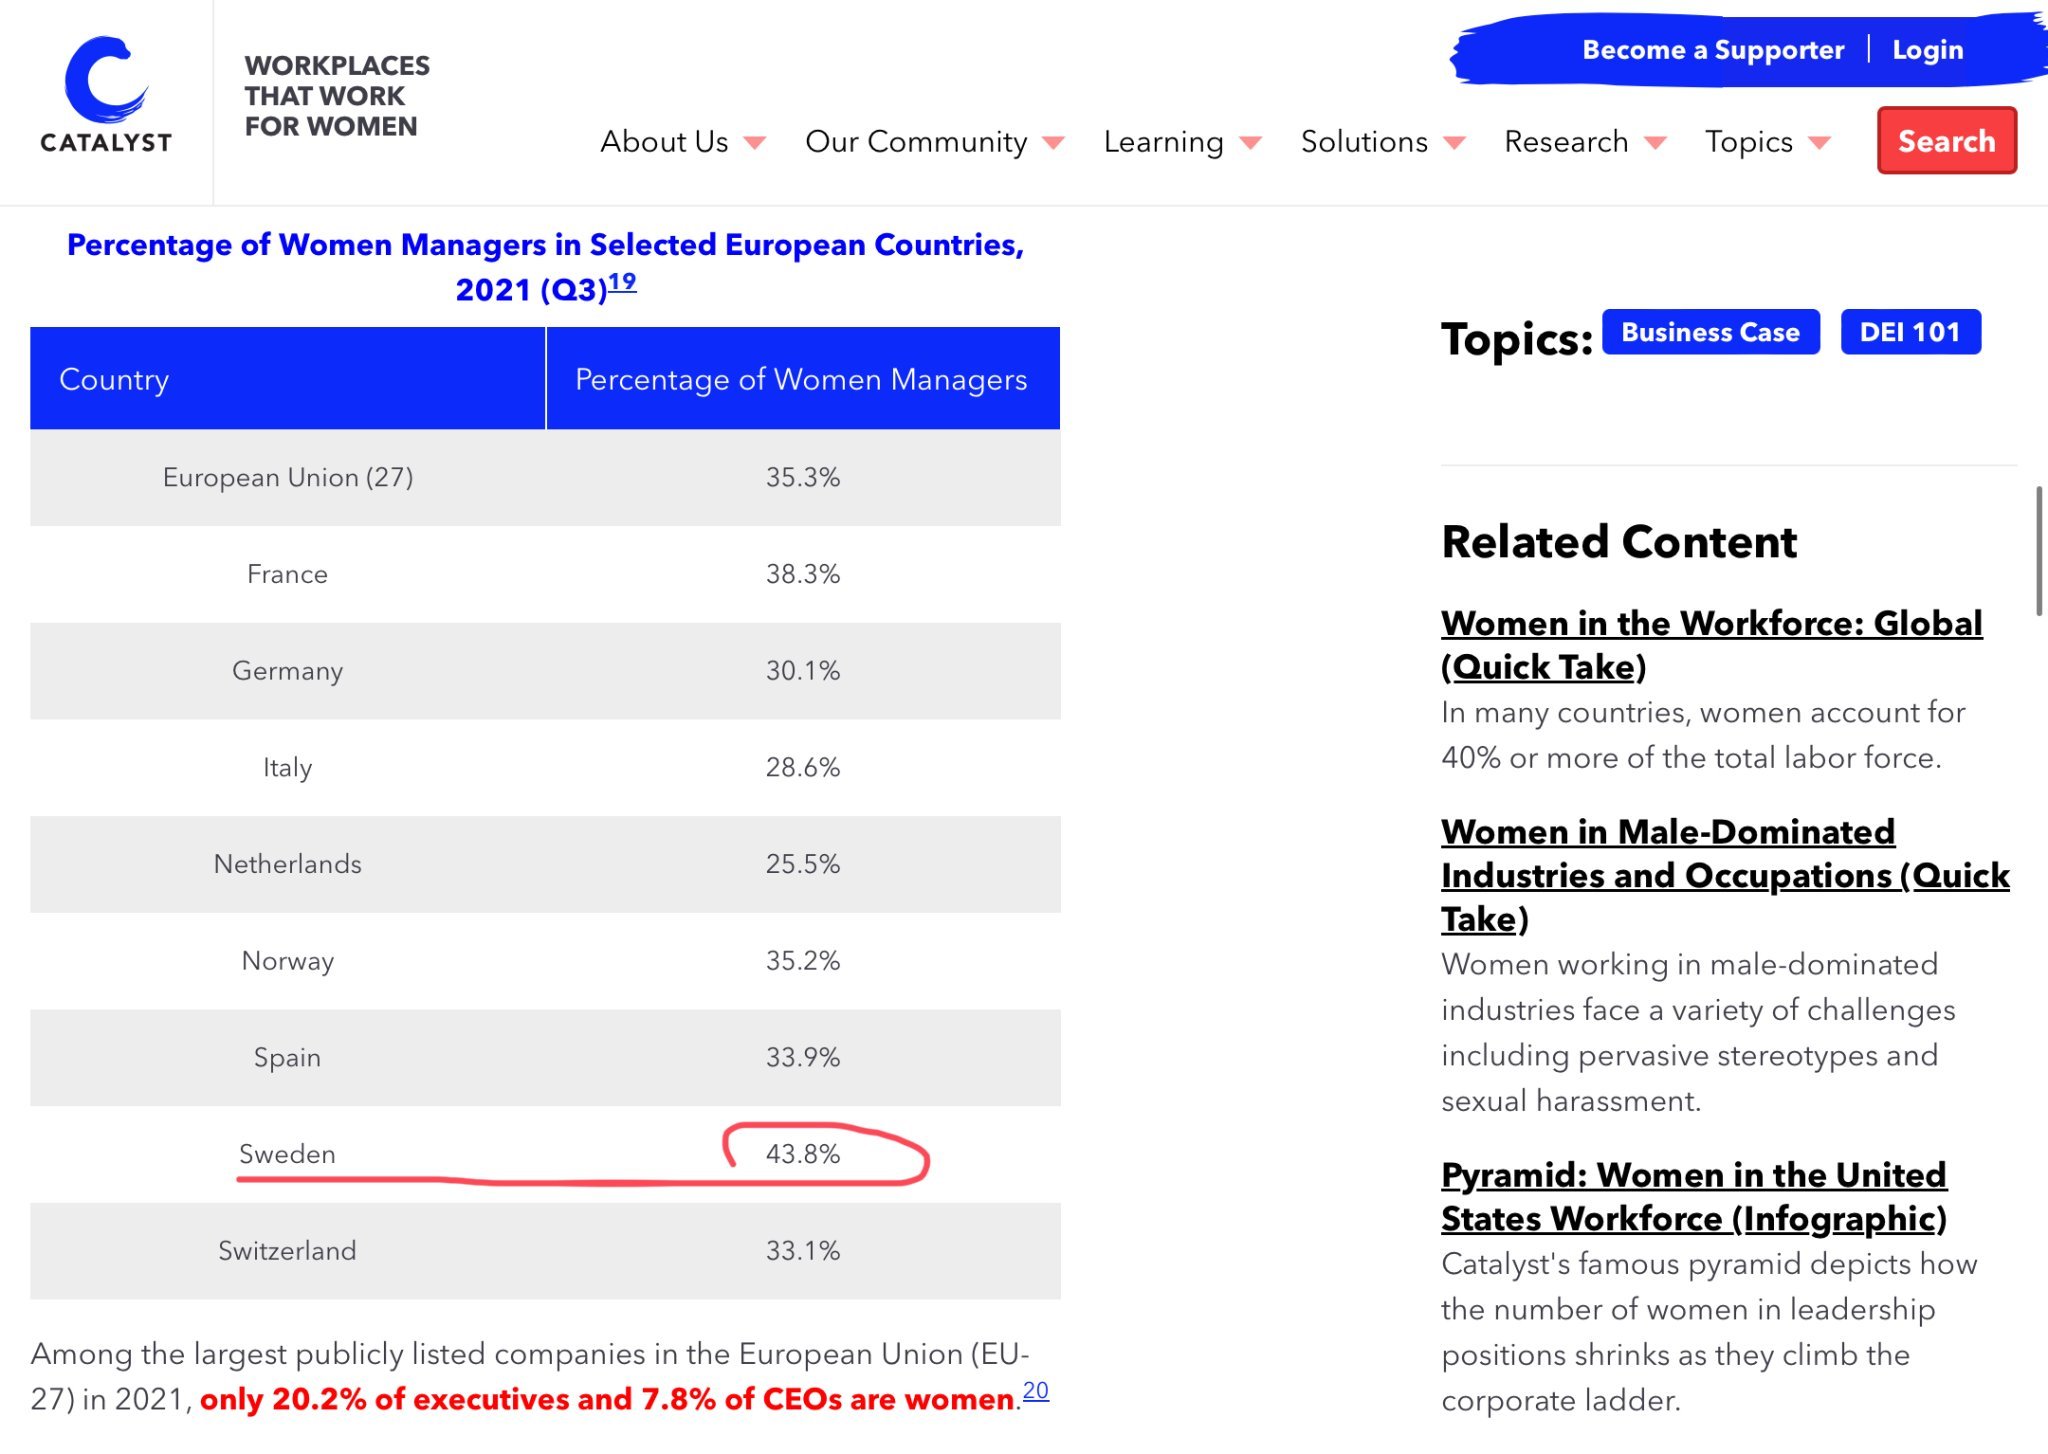This screenshot has width=2048, height=1454.
Task: Click Become a Supporter link
Action: (x=1712, y=50)
